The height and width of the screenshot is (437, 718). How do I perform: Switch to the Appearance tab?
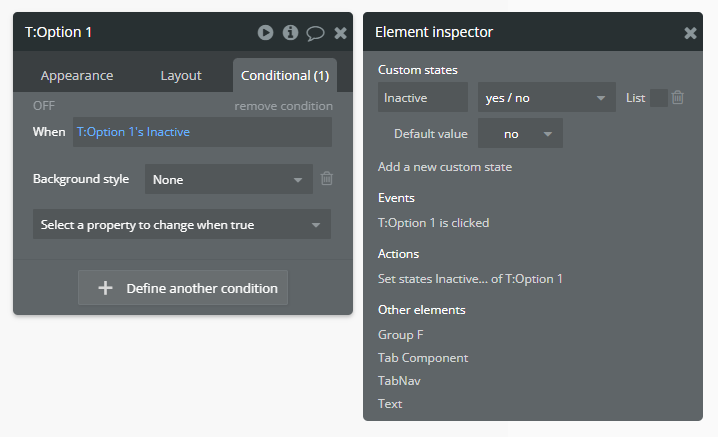click(x=77, y=76)
